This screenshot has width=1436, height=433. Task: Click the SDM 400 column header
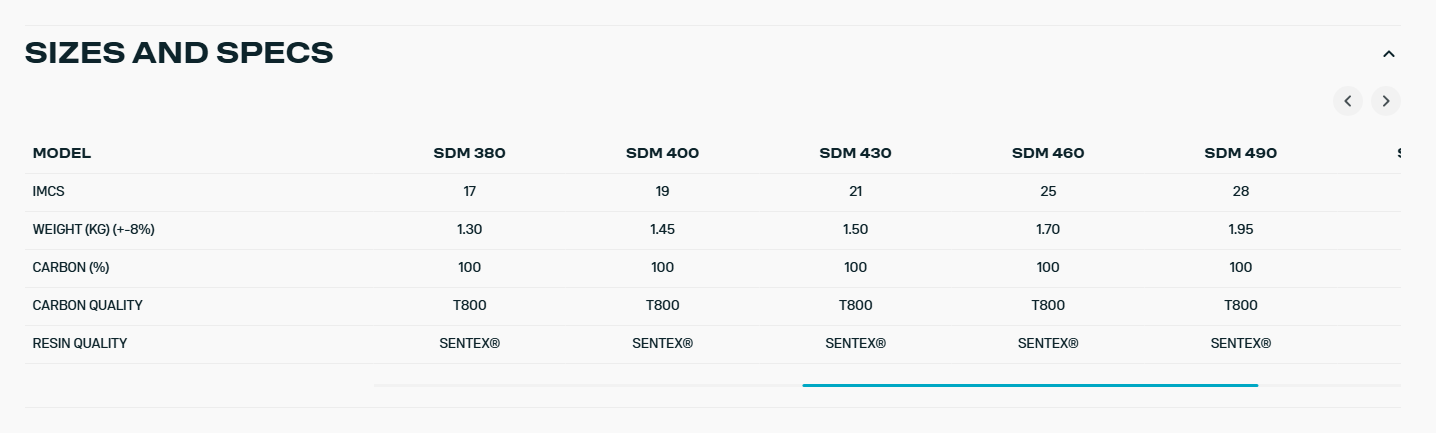click(662, 154)
